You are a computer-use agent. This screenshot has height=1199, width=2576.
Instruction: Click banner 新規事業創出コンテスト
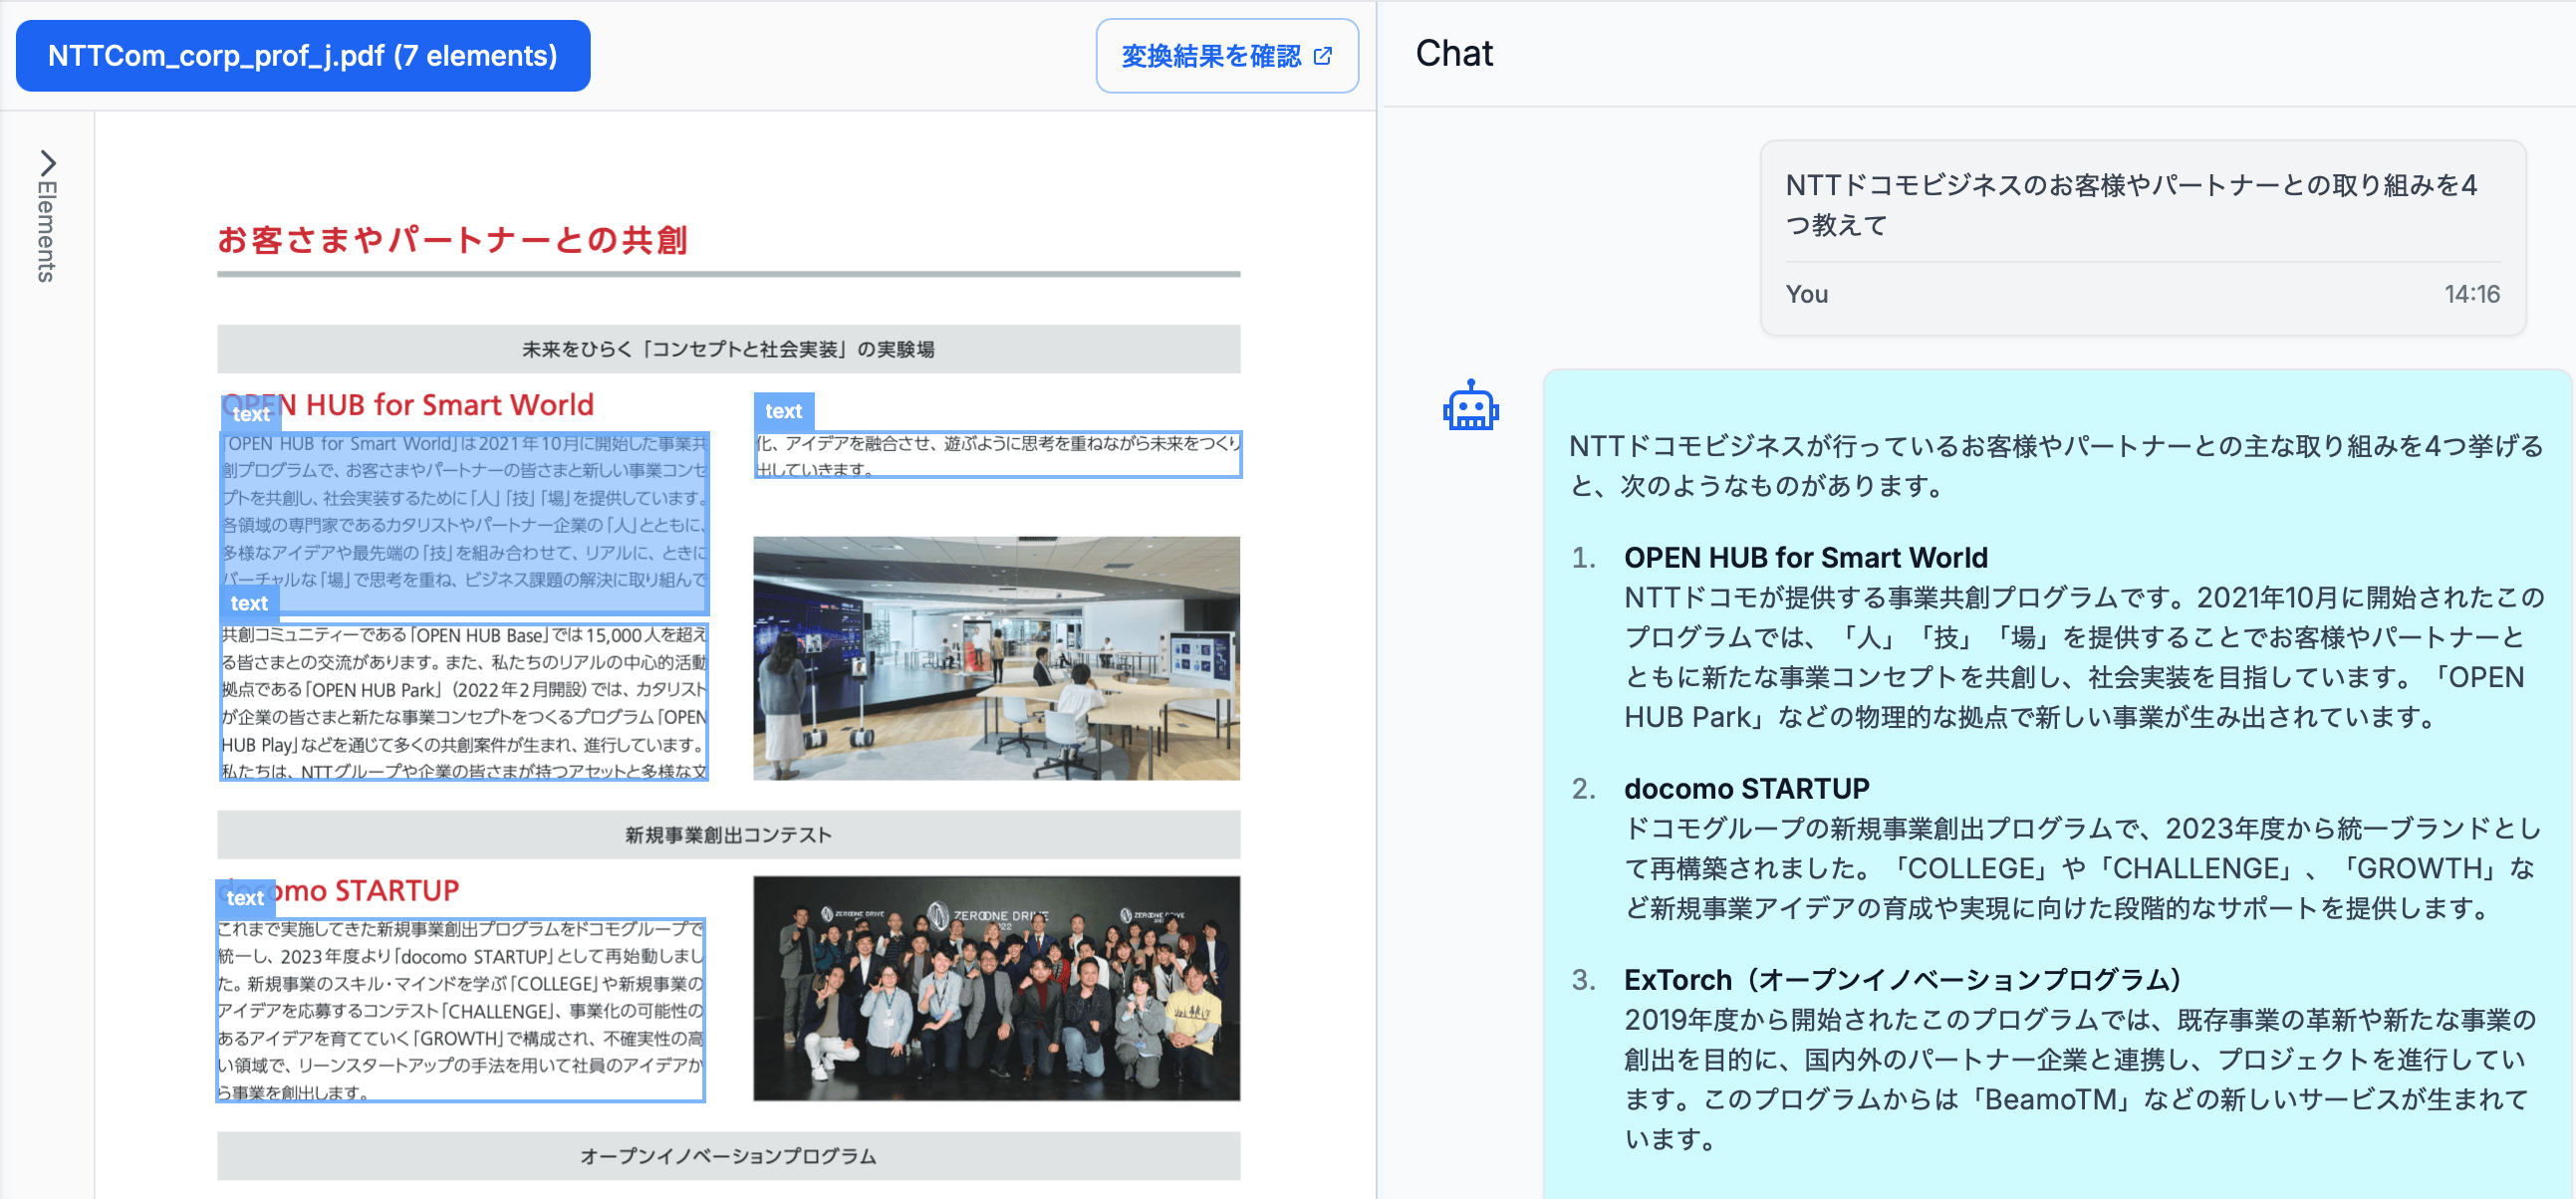tap(728, 835)
